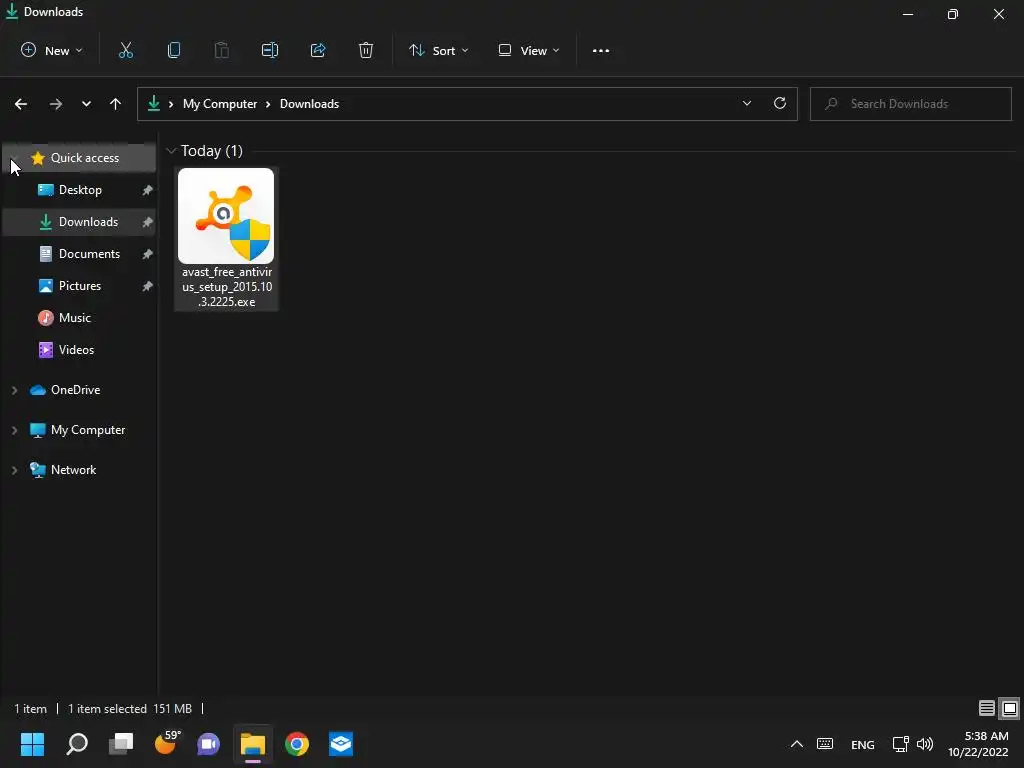This screenshot has width=1024, height=768.
Task: Expand the address bar history dropdown
Action: (746, 103)
